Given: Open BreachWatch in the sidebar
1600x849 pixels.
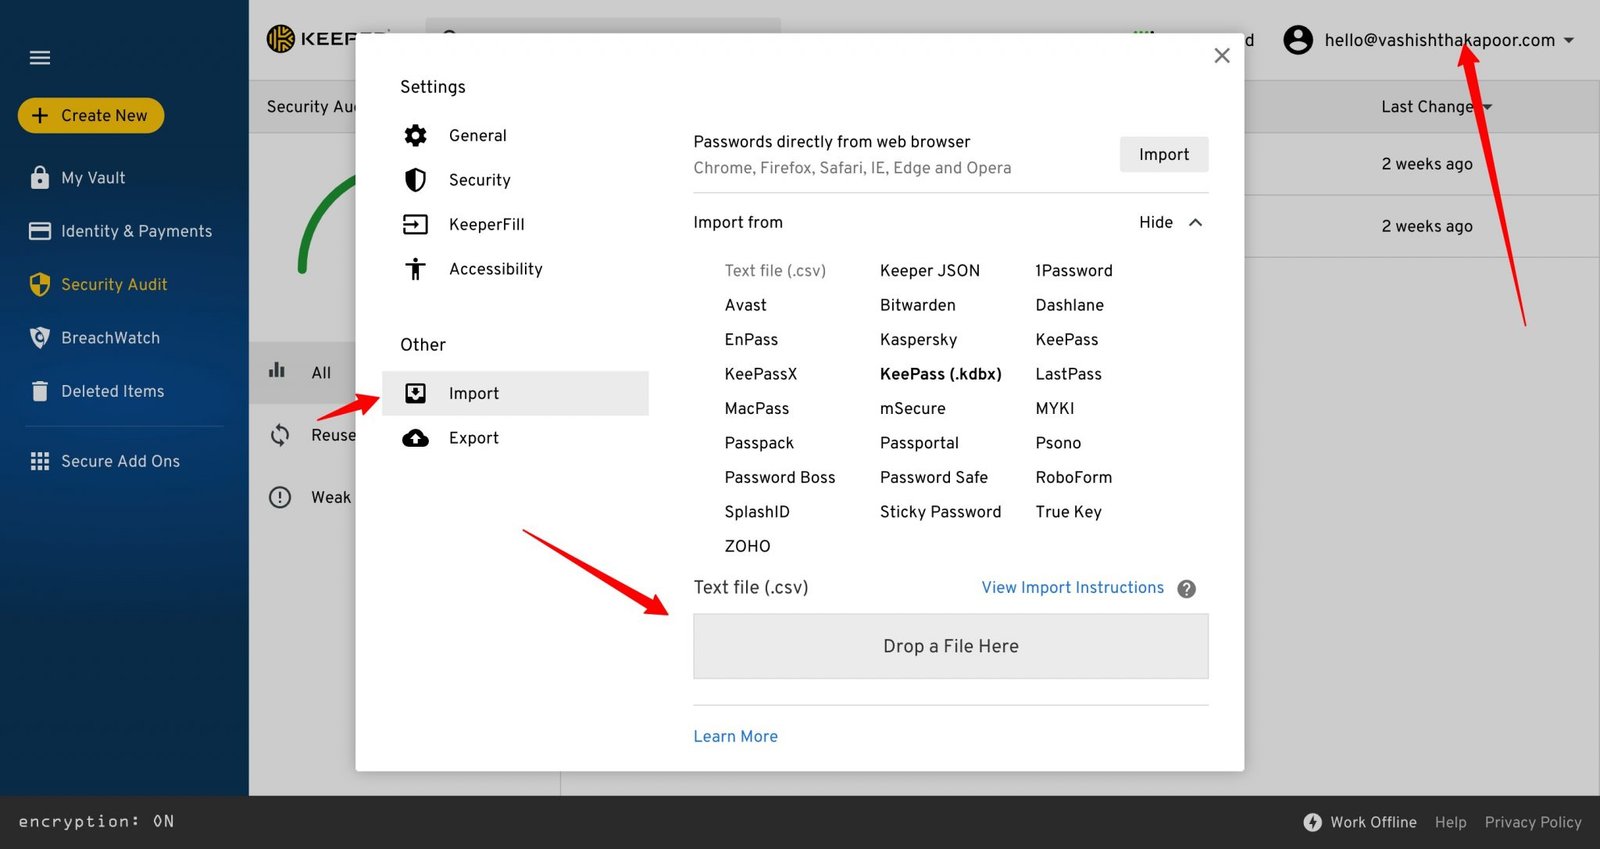Looking at the screenshot, I should 110,338.
